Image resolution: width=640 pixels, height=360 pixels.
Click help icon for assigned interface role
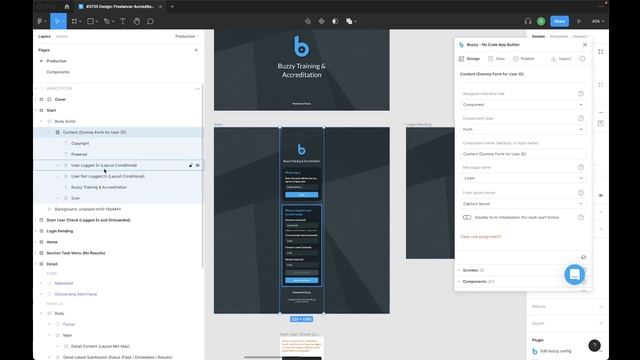tap(581, 93)
